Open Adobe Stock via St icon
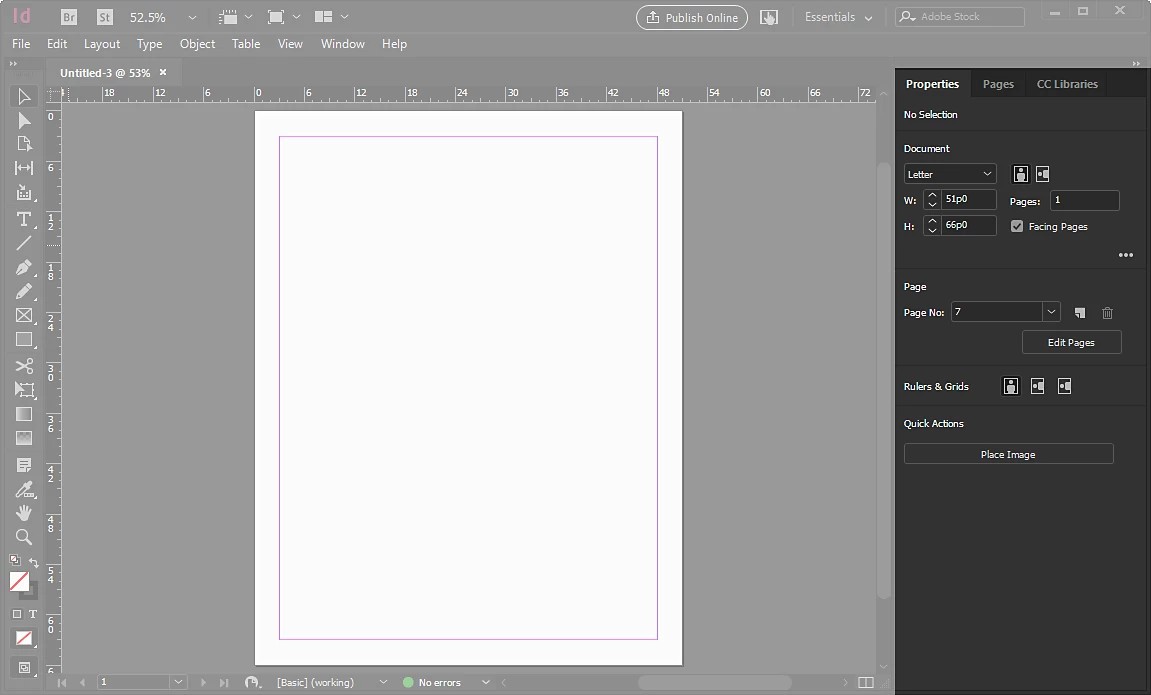The width and height of the screenshot is (1151, 695). click(x=105, y=17)
